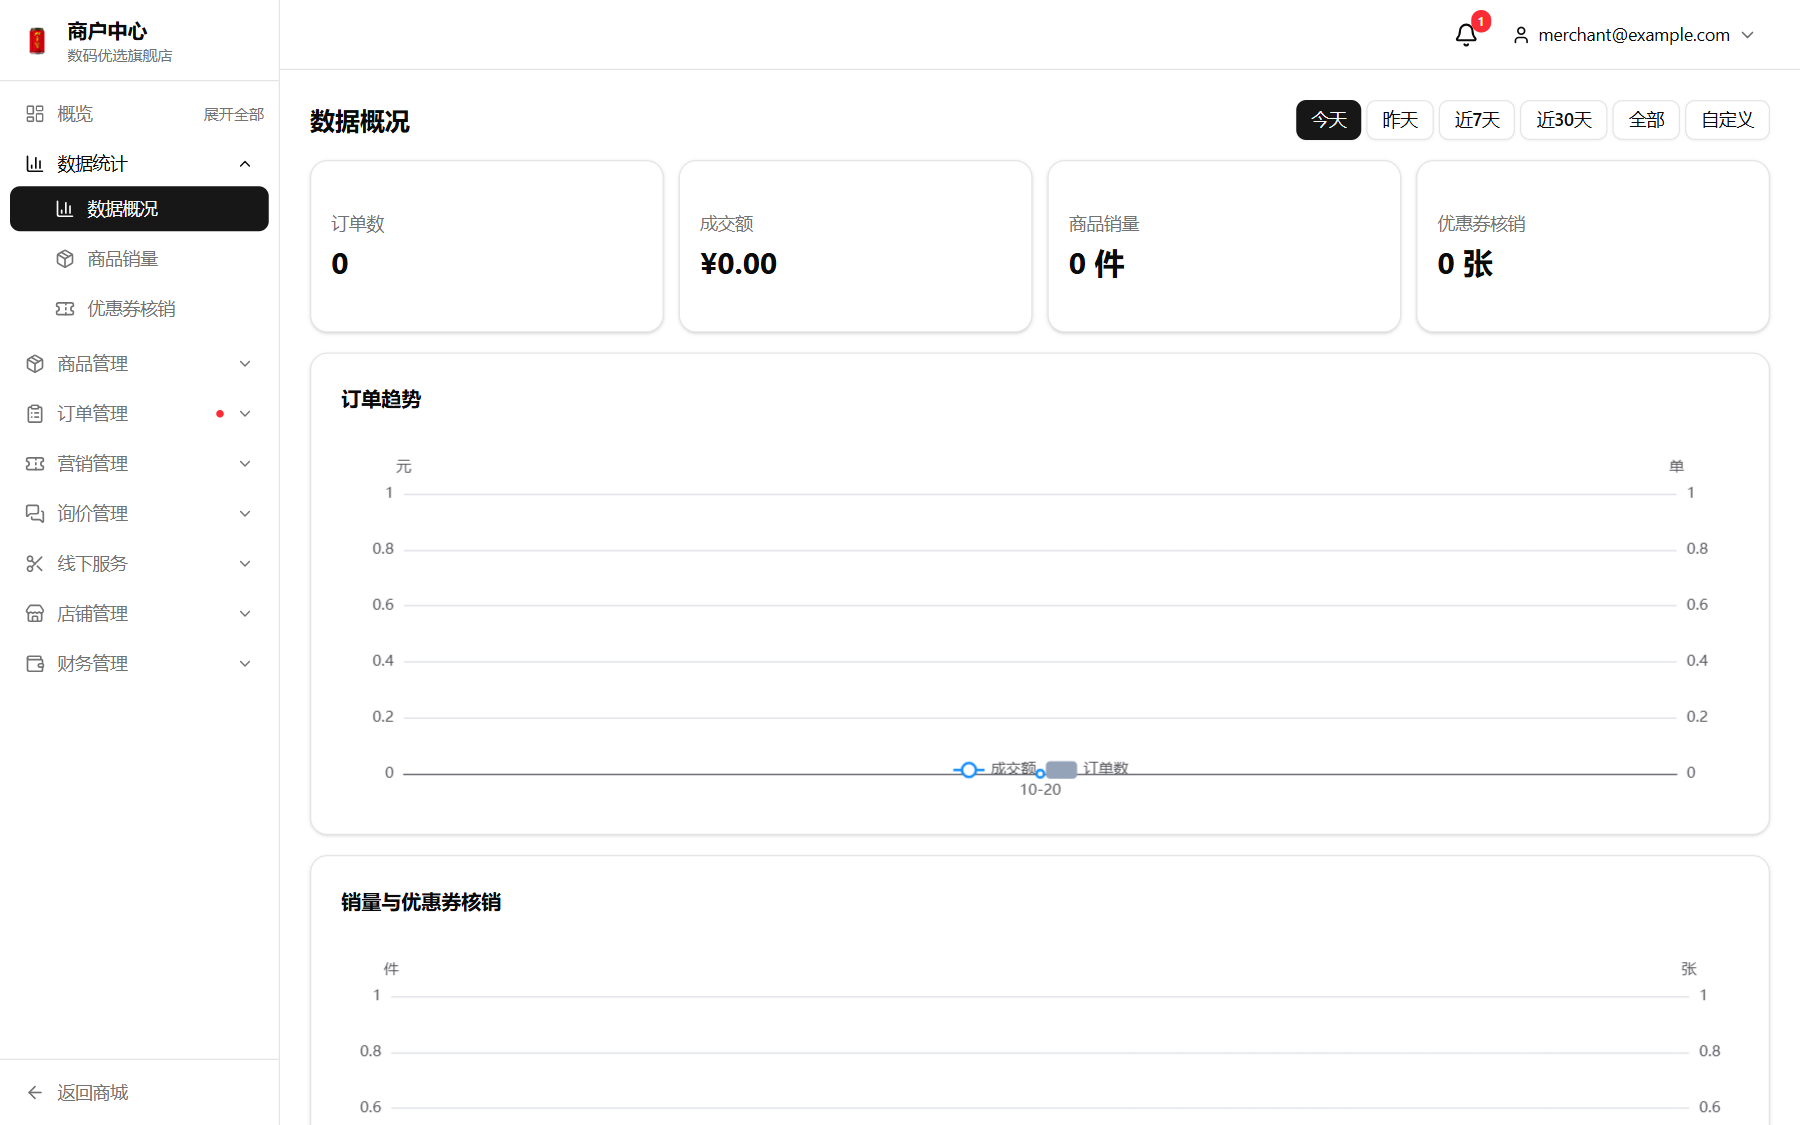
Task: Expand the 线下服务 chevron
Action: point(245,564)
